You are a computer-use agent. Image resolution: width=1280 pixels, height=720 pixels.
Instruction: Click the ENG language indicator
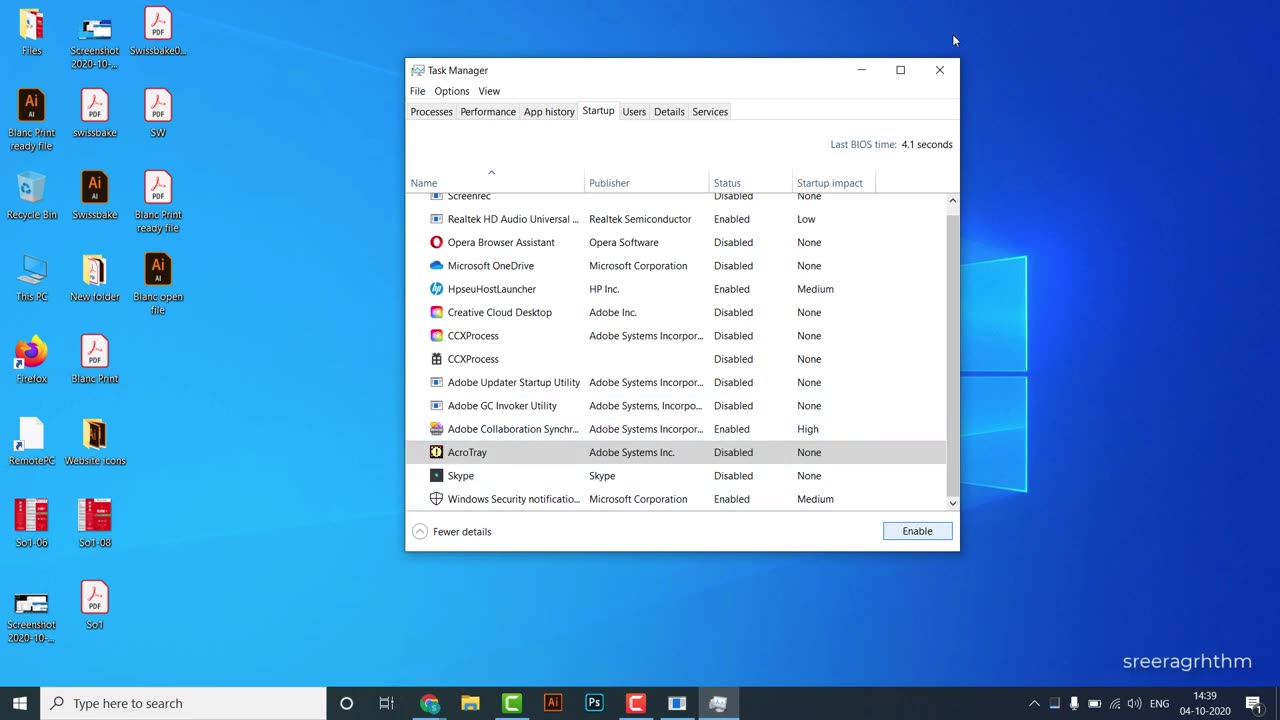[1159, 703]
